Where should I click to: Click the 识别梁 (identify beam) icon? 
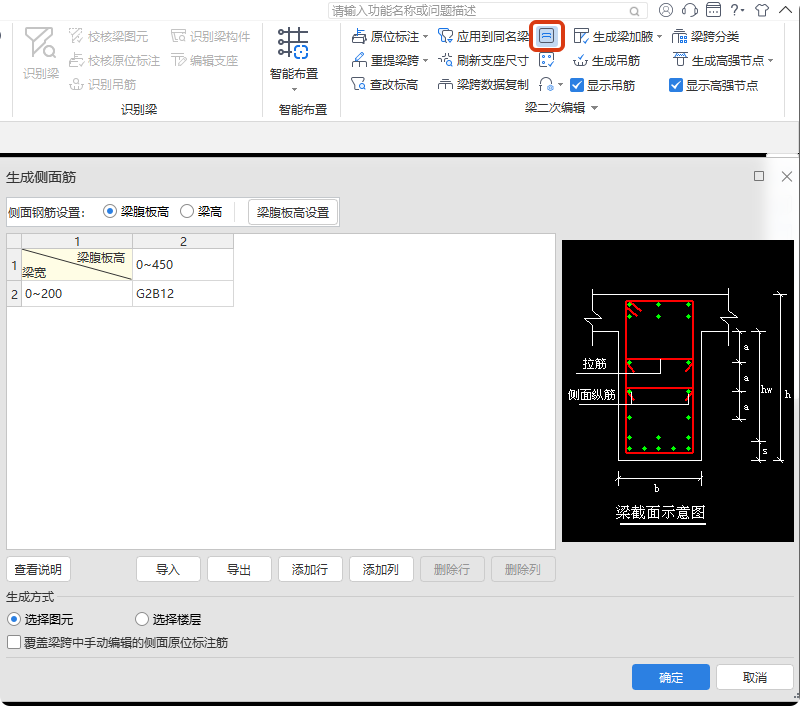tap(41, 53)
